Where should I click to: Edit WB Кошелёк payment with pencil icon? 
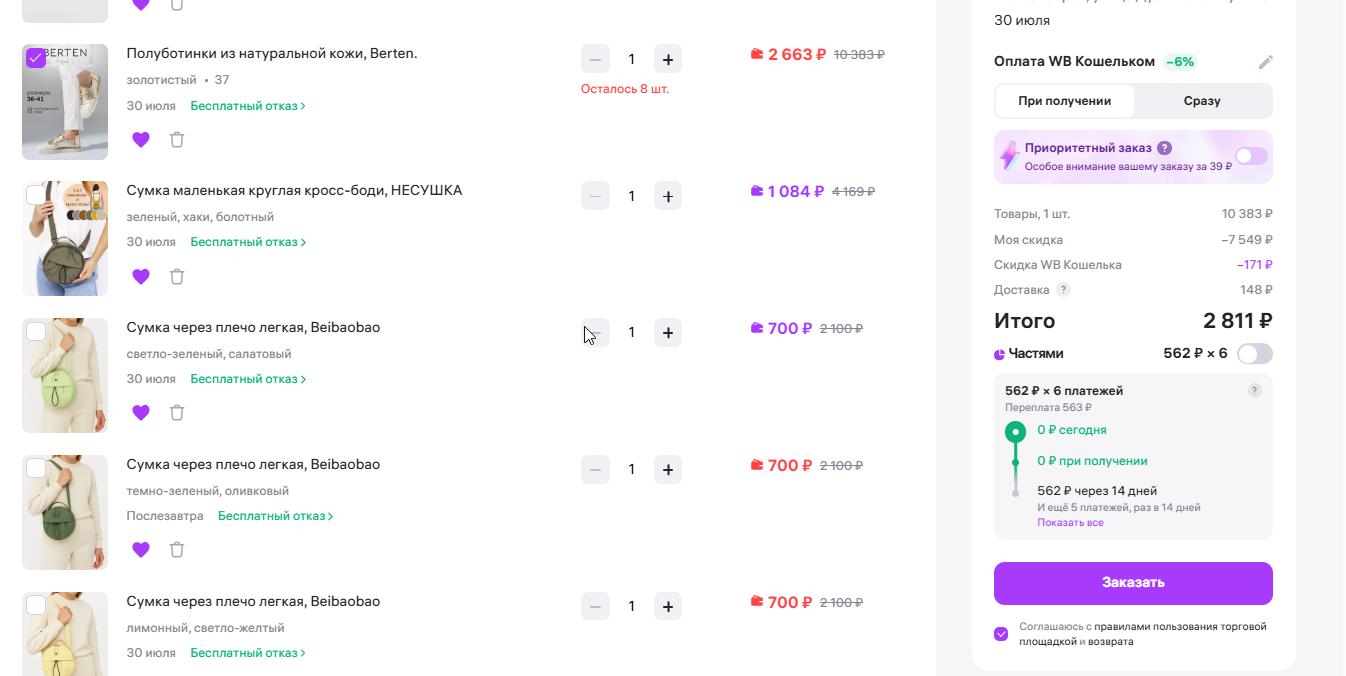click(1266, 62)
